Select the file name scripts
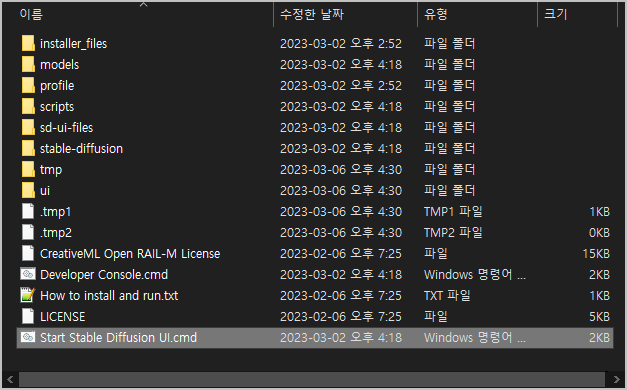 point(57,107)
